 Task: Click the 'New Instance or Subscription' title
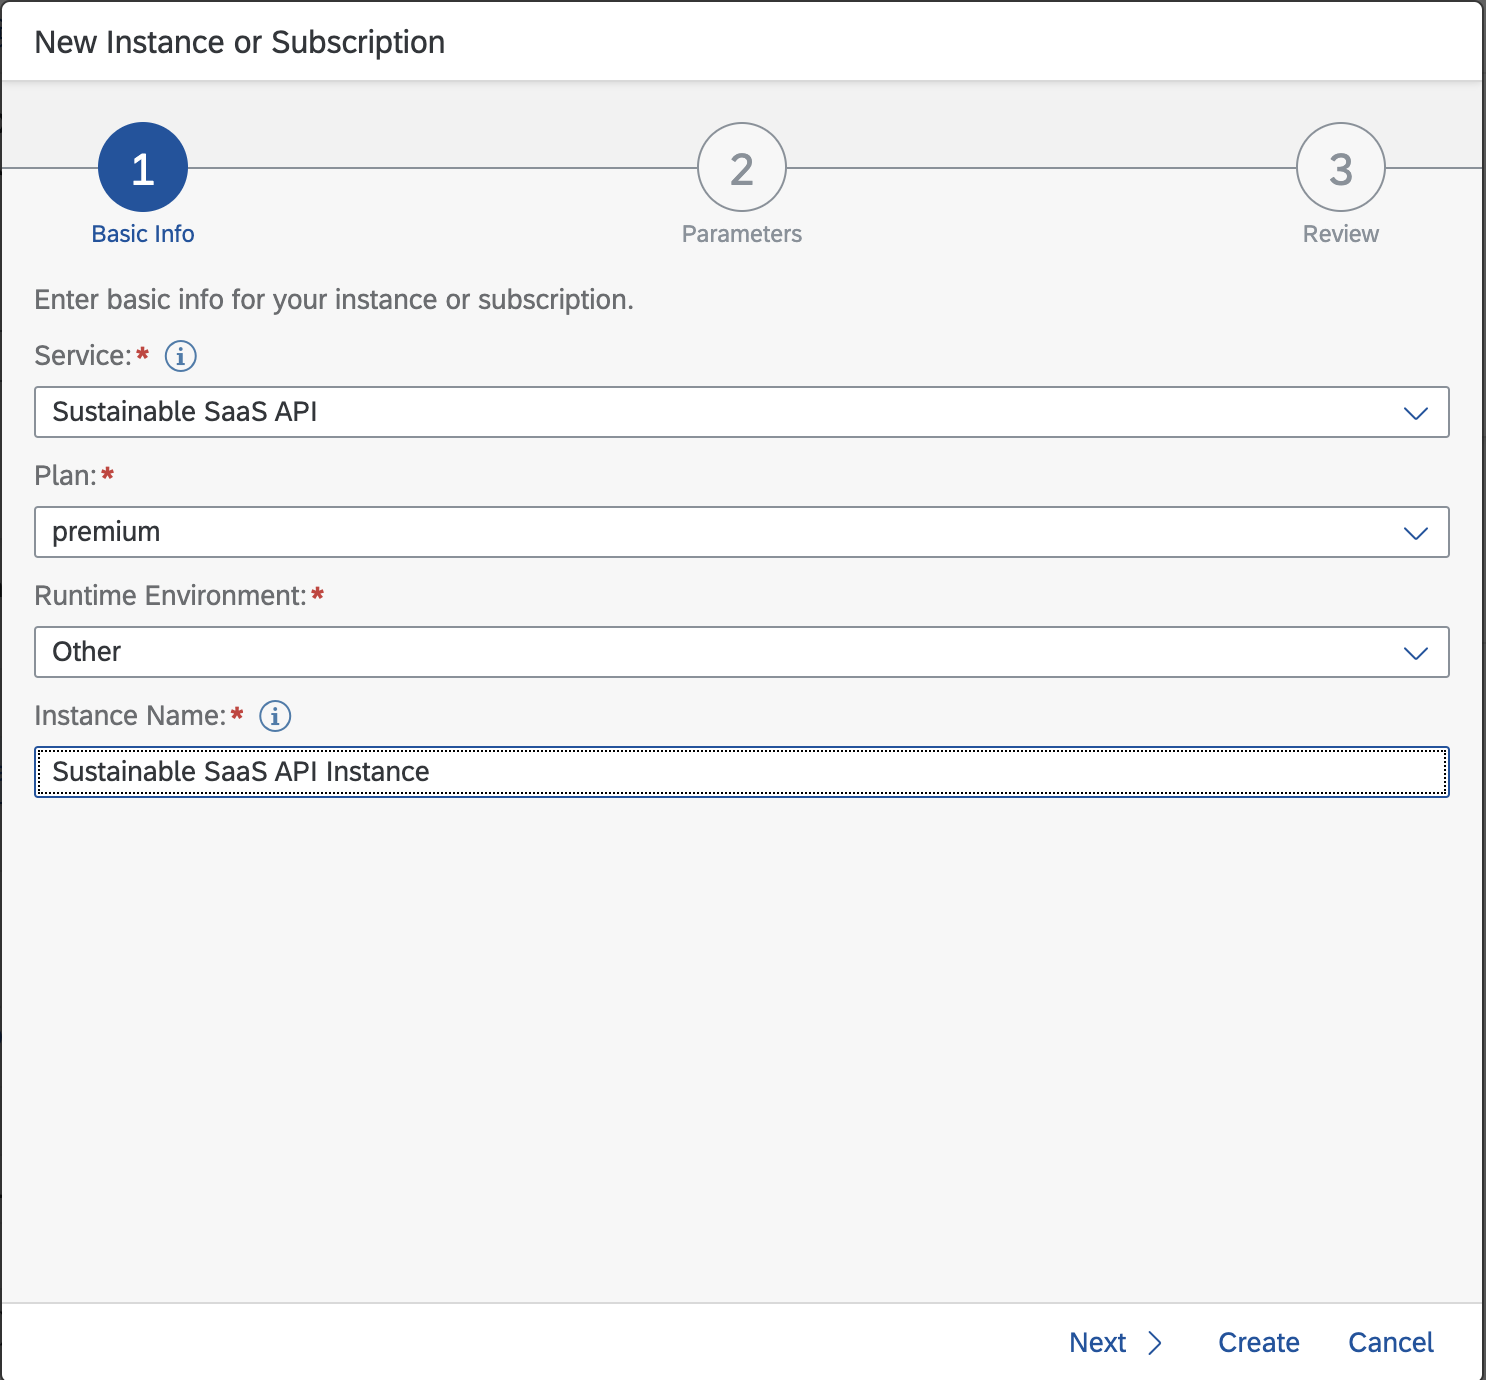[240, 42]
